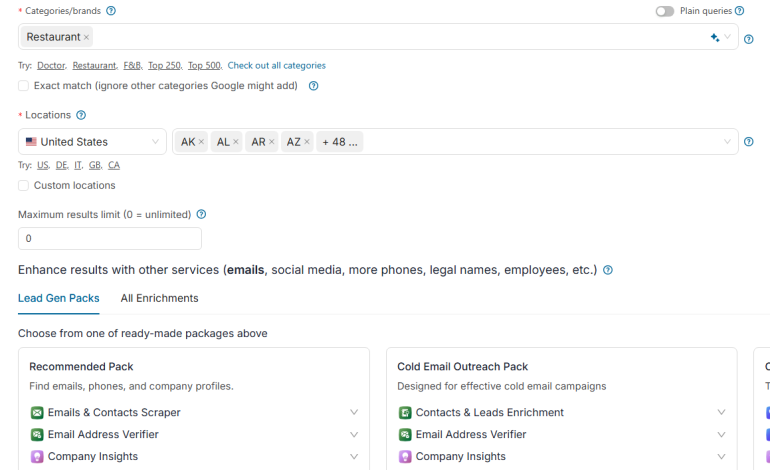The width and height of the screenshot is (770, 470).
Task: Open the United States country dropdown
Action: 92,142
